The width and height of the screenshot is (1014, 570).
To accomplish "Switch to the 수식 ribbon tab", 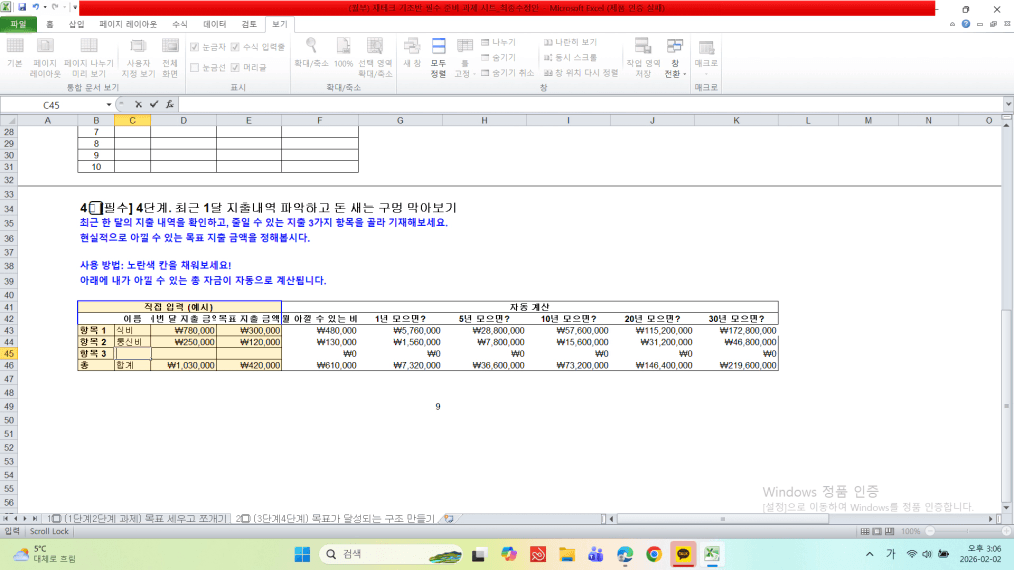I will (179, 23).
